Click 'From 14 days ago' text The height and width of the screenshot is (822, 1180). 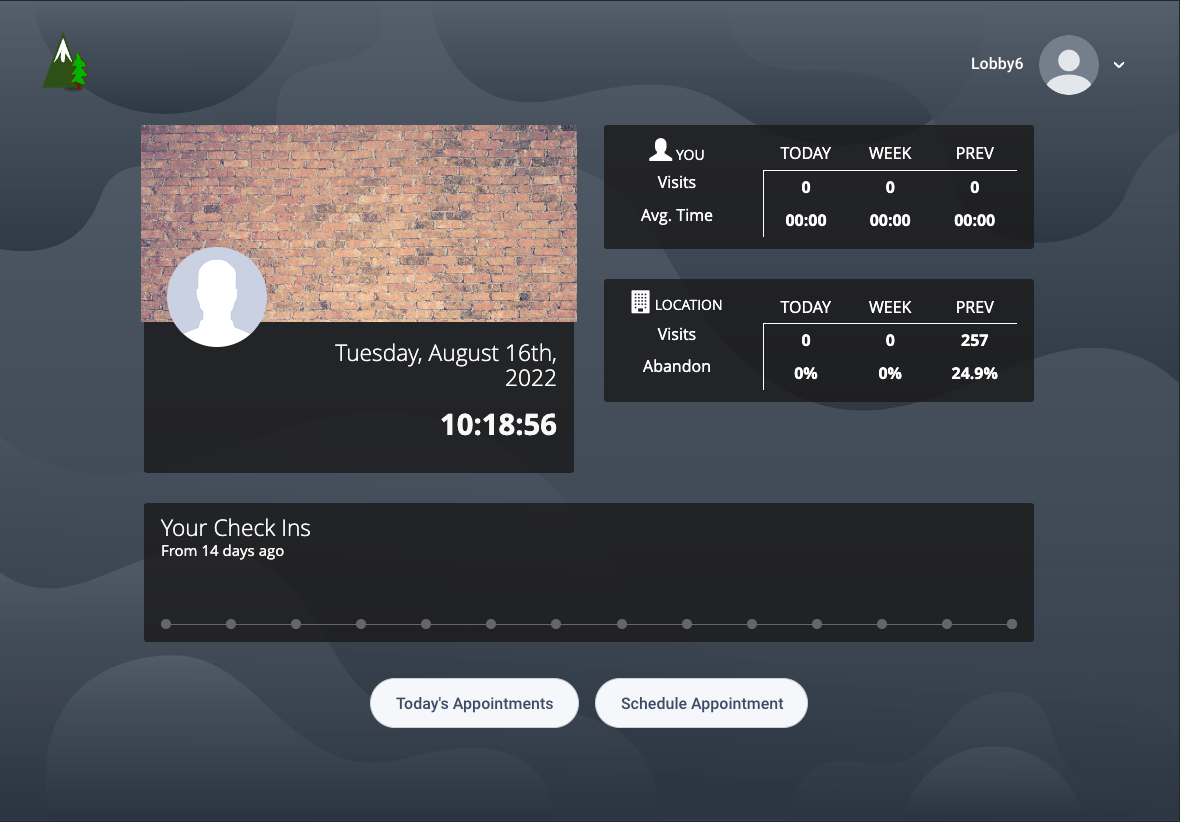tap(222, 551)
